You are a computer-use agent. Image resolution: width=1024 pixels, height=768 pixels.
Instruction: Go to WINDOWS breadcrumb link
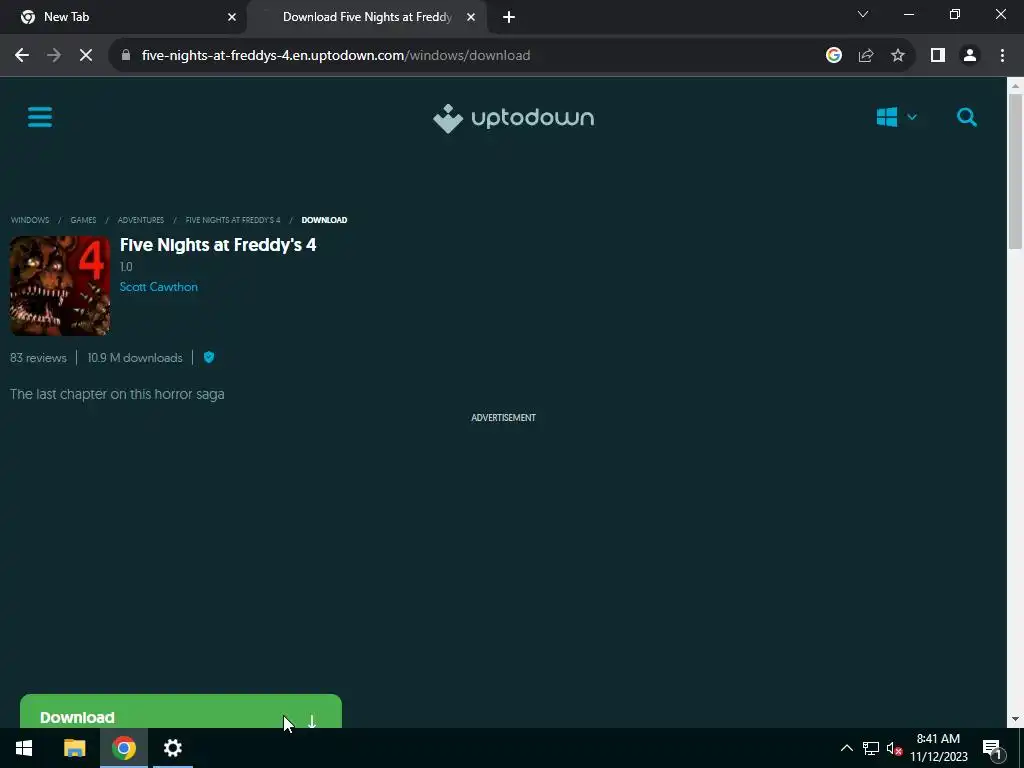click(x=30, y=220)
